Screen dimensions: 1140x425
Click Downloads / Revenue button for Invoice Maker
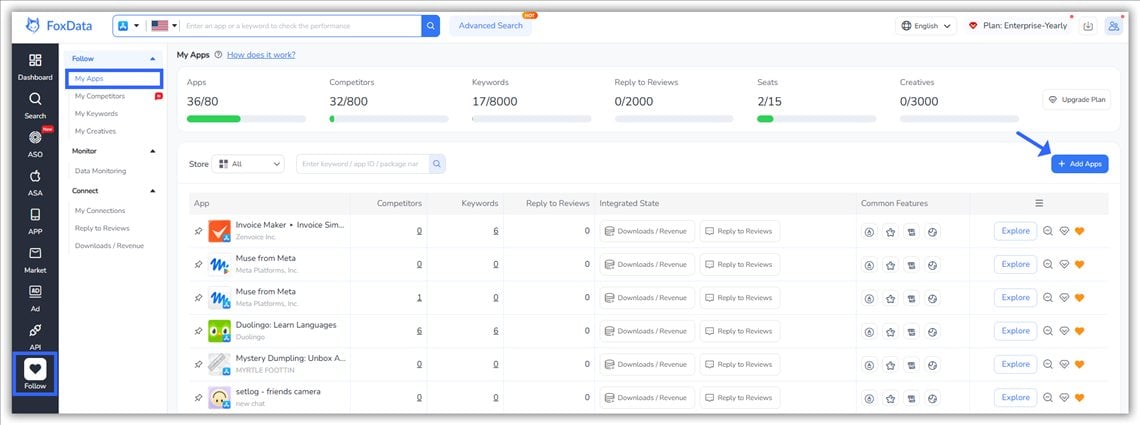tap(647, 231)
